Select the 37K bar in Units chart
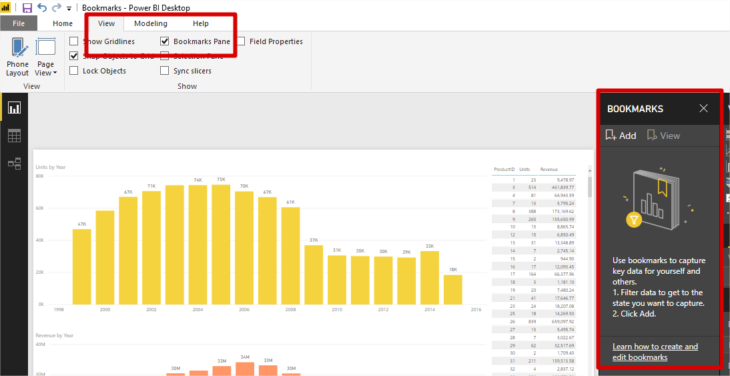 coord(314,275)
